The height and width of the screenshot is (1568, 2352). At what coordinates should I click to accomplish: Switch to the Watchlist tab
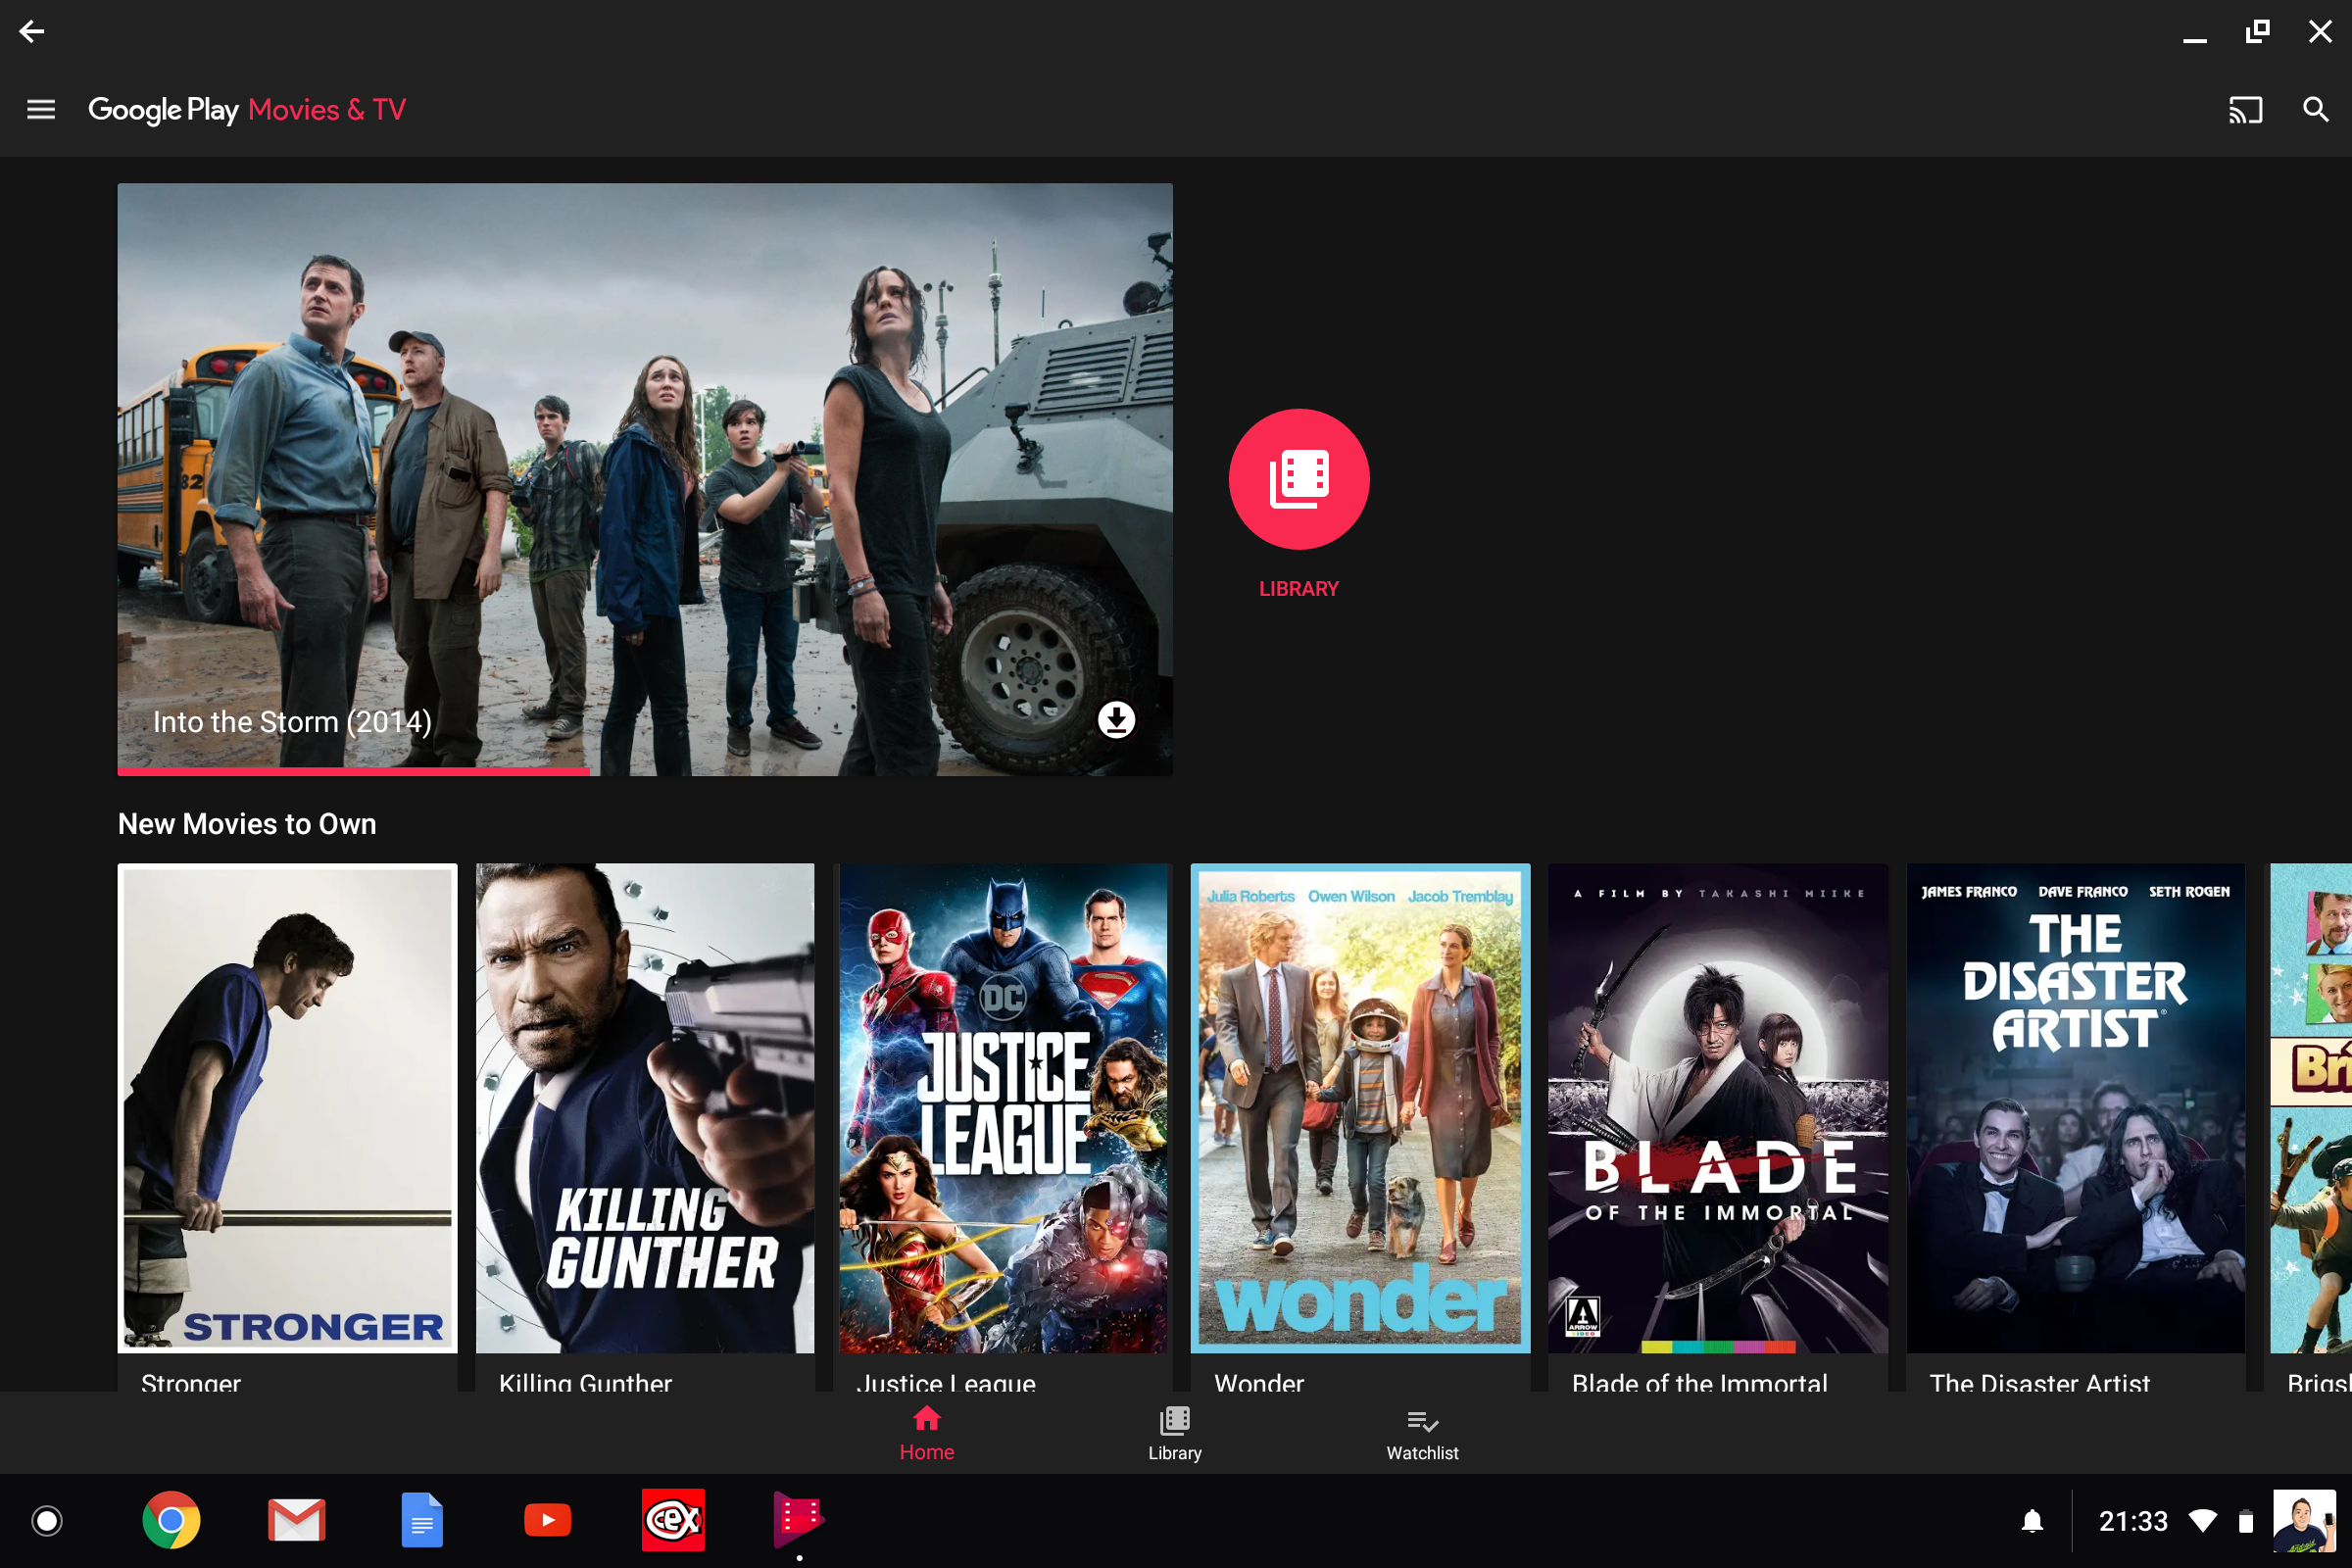pos(1422,1433)
